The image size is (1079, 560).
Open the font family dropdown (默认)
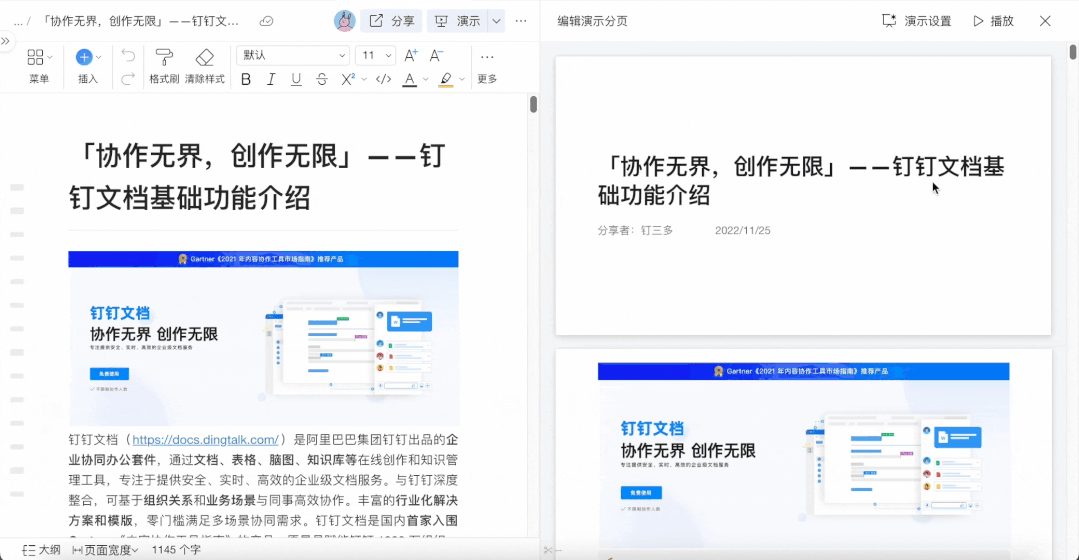click(x=292, y=56)
